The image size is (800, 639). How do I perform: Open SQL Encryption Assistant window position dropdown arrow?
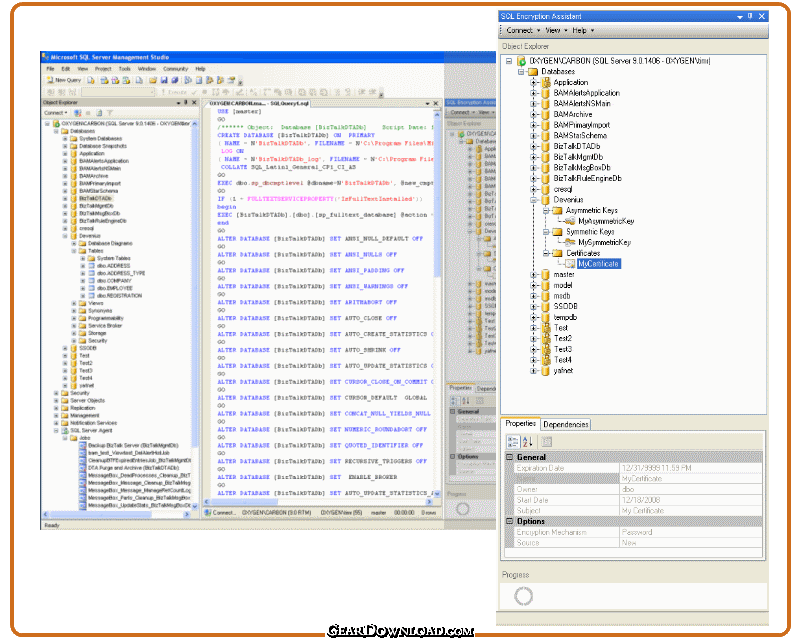click(x=740, y=17)
